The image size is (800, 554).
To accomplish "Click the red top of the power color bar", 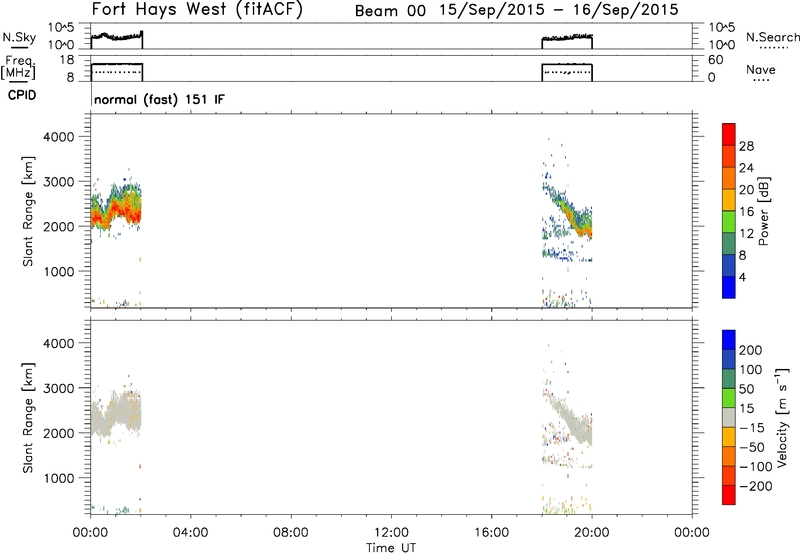I will (729, 132).
